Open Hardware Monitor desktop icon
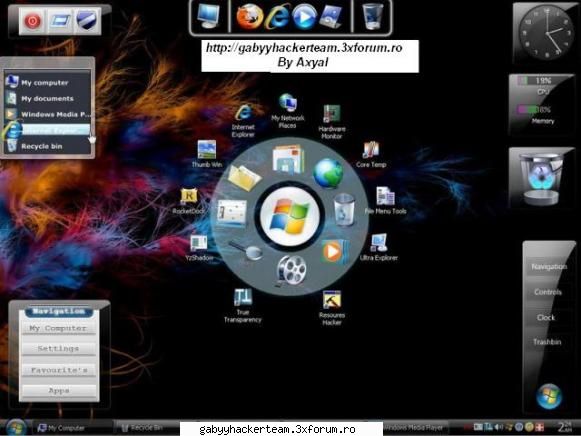581x436 pixels. pos(332,122)
